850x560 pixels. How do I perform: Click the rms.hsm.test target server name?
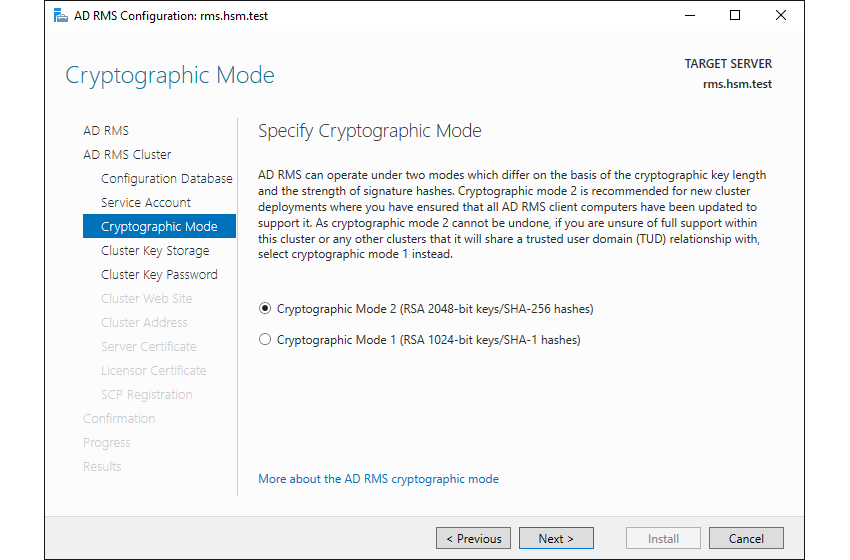pyautogui.click(x=737, y=84)
